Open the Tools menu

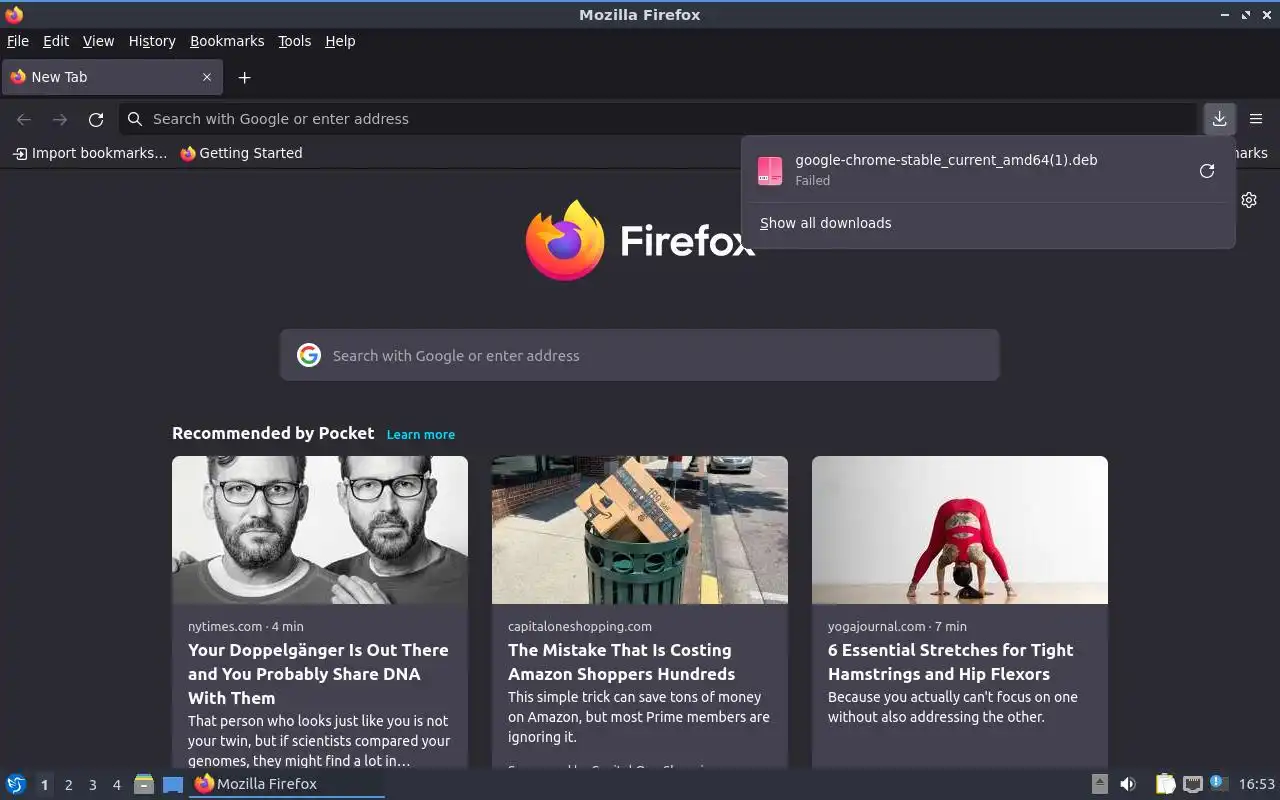tap(294, 41)
